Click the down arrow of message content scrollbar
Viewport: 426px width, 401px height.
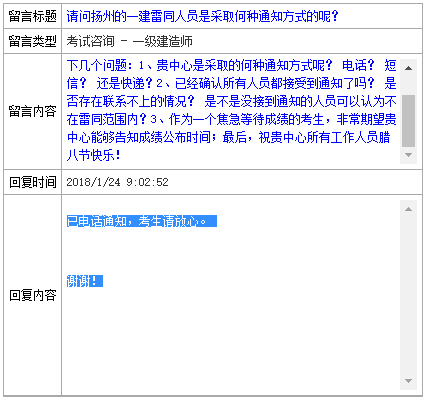click(x=408, y=155)
